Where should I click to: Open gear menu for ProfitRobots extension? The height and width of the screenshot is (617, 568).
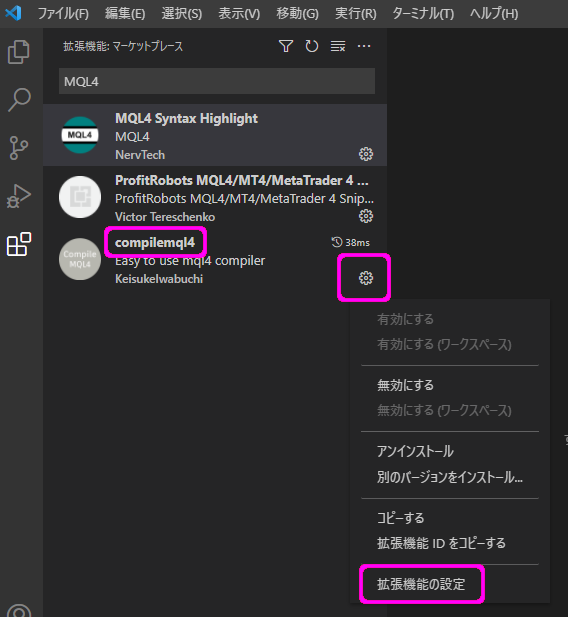(366, 216)
